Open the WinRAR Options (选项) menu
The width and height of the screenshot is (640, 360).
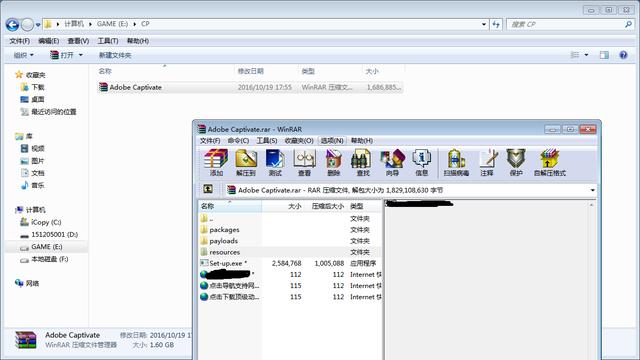point(332,140)
